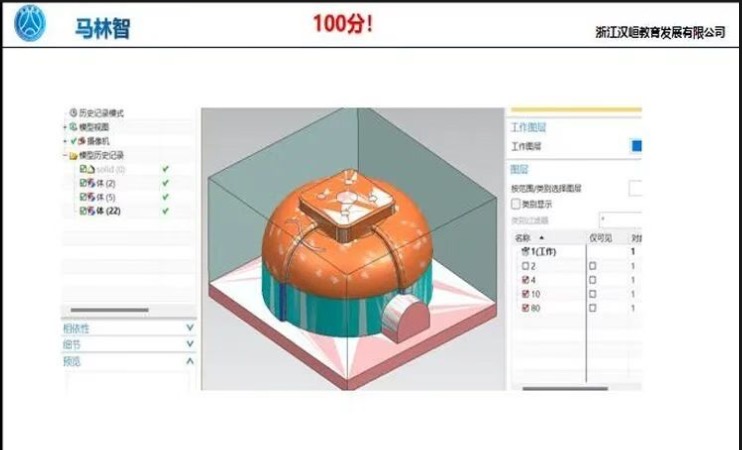Screen dimensions: 742x450
Task: Expand the 细节 section
Action: pos(189,344)
